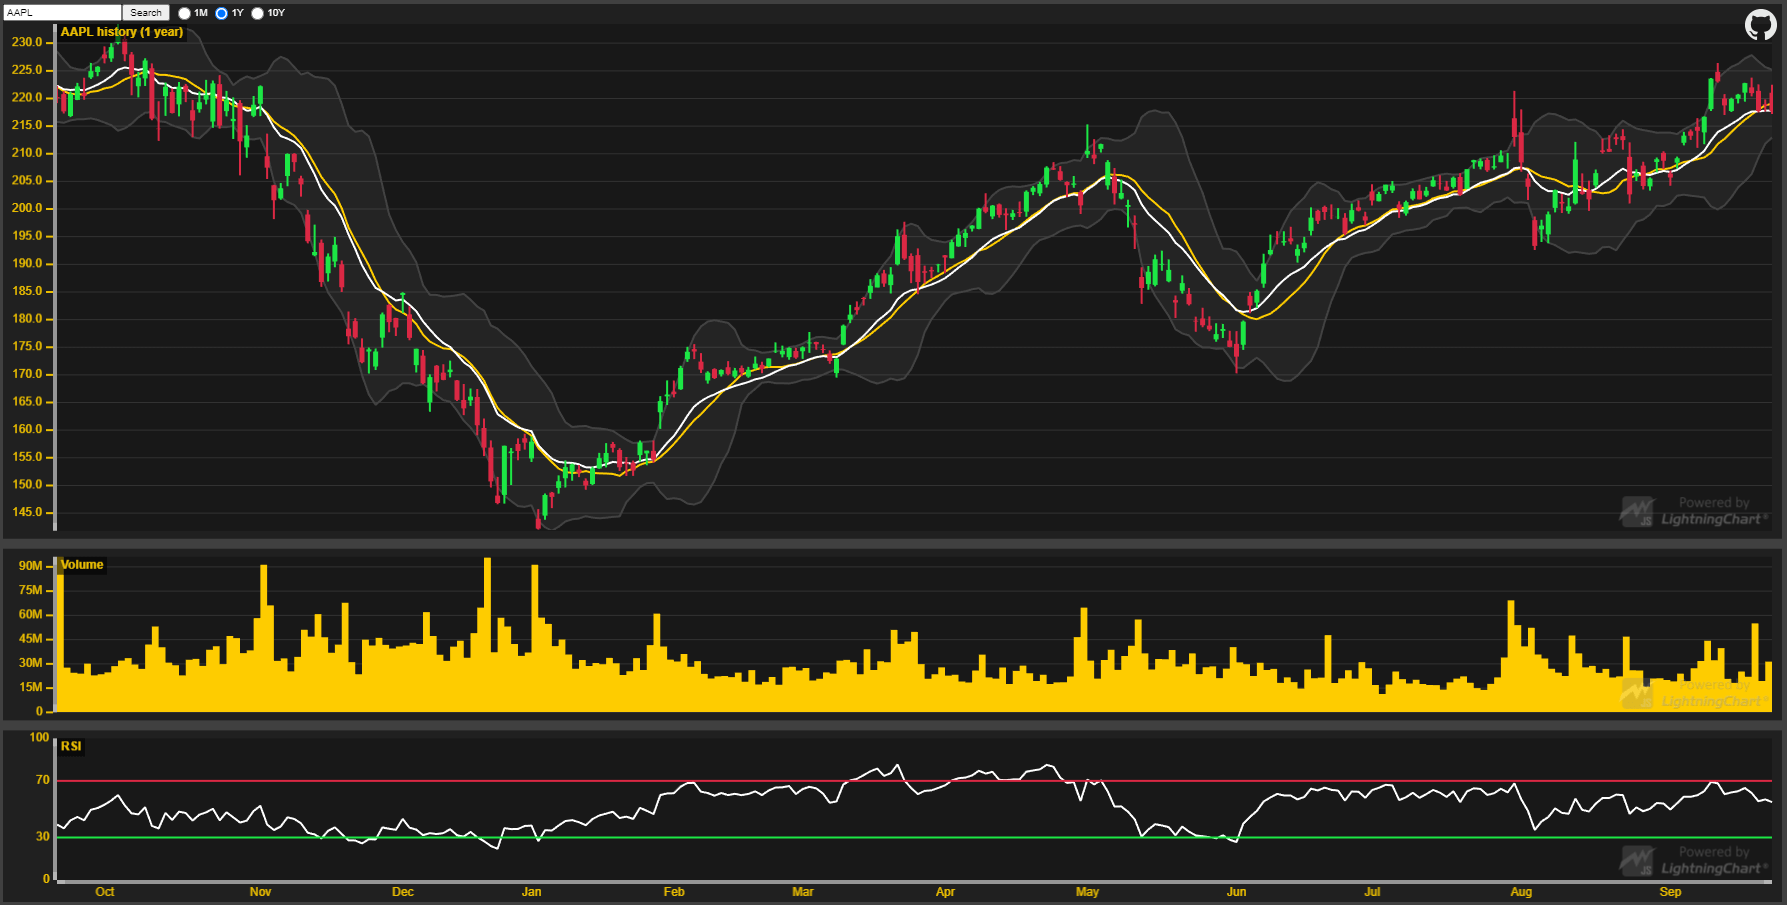Click the LightningChart logo in RSI chart

pyautogui.click(x=1693, y=861)
